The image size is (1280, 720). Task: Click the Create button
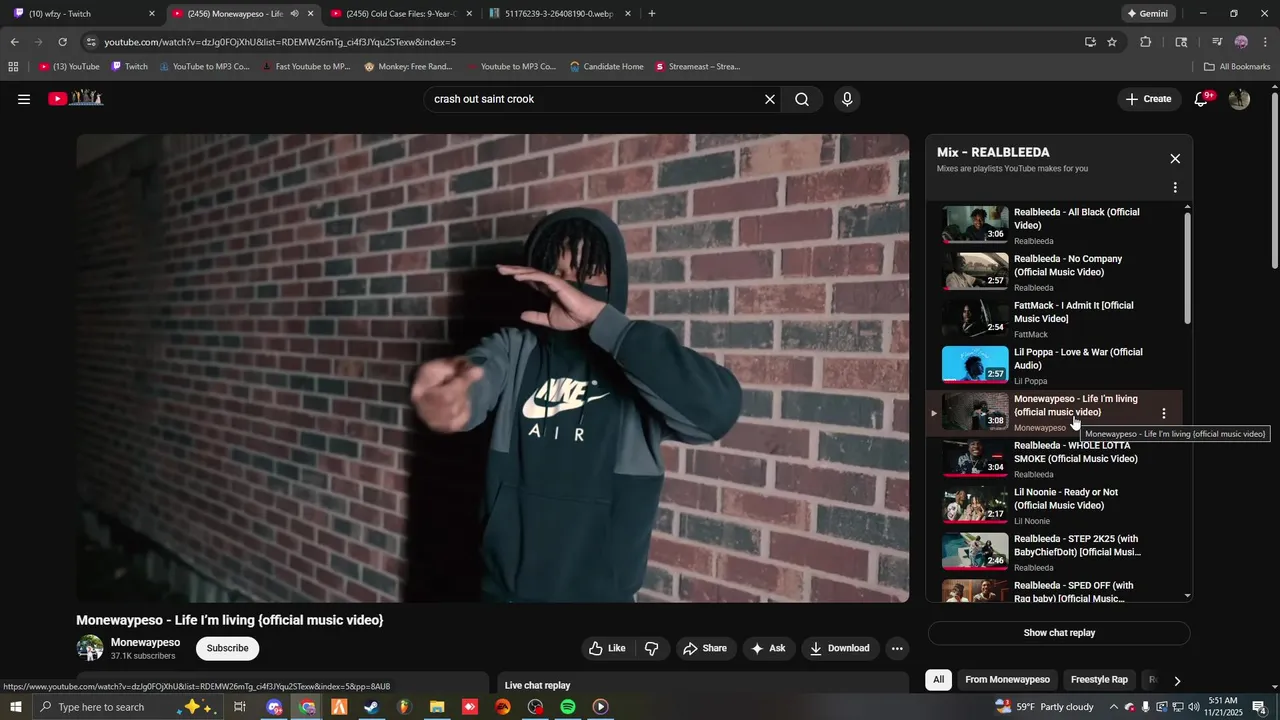1147,99
